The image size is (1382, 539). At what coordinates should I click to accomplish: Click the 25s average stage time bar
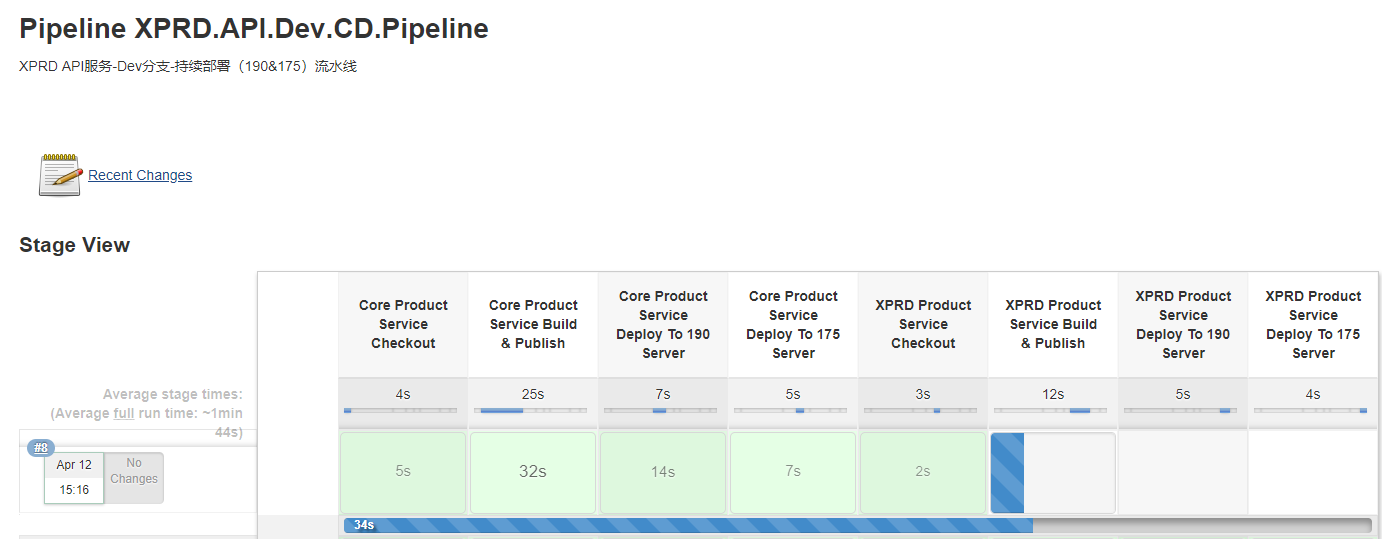click(x=533, y=410)
